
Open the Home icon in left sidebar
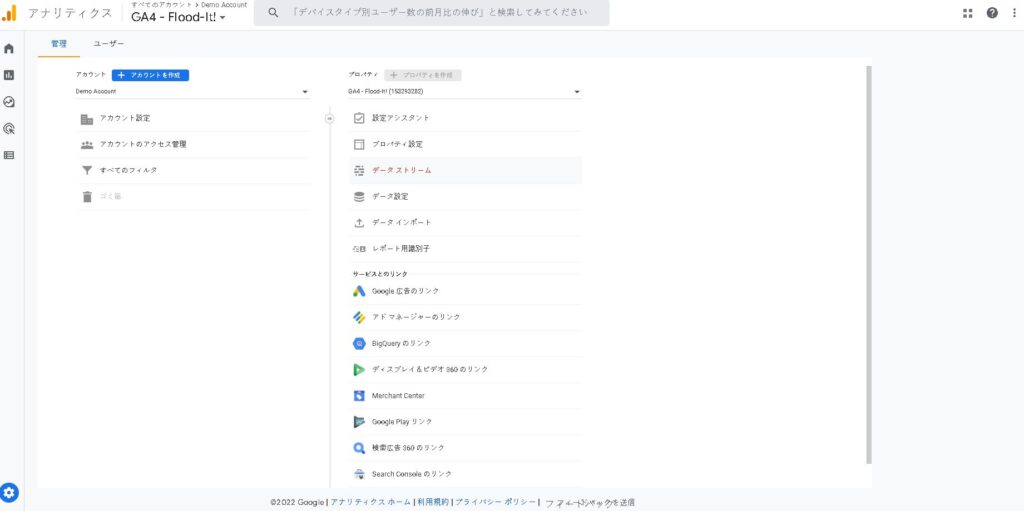tap(9, 48)
